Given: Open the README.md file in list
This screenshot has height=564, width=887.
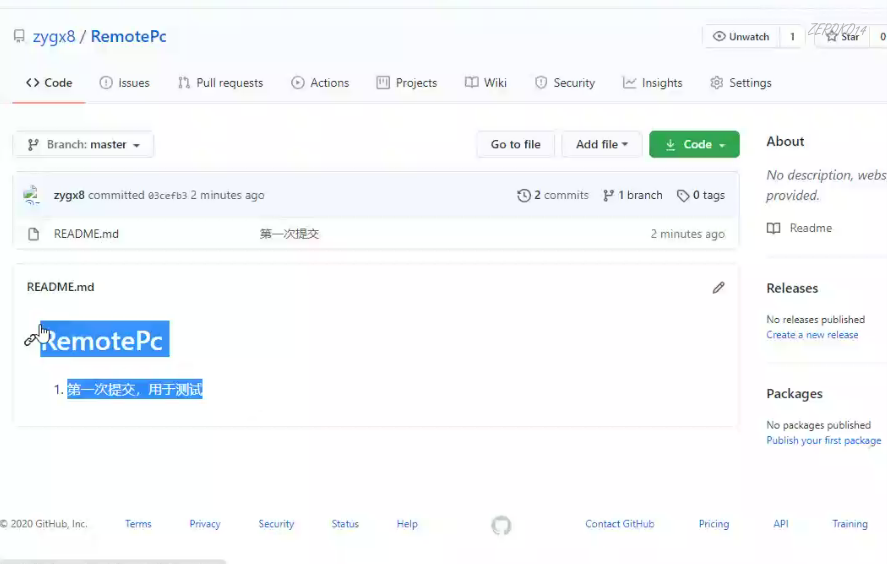Looking at the screenshot, I should click(x=86, y=234).
